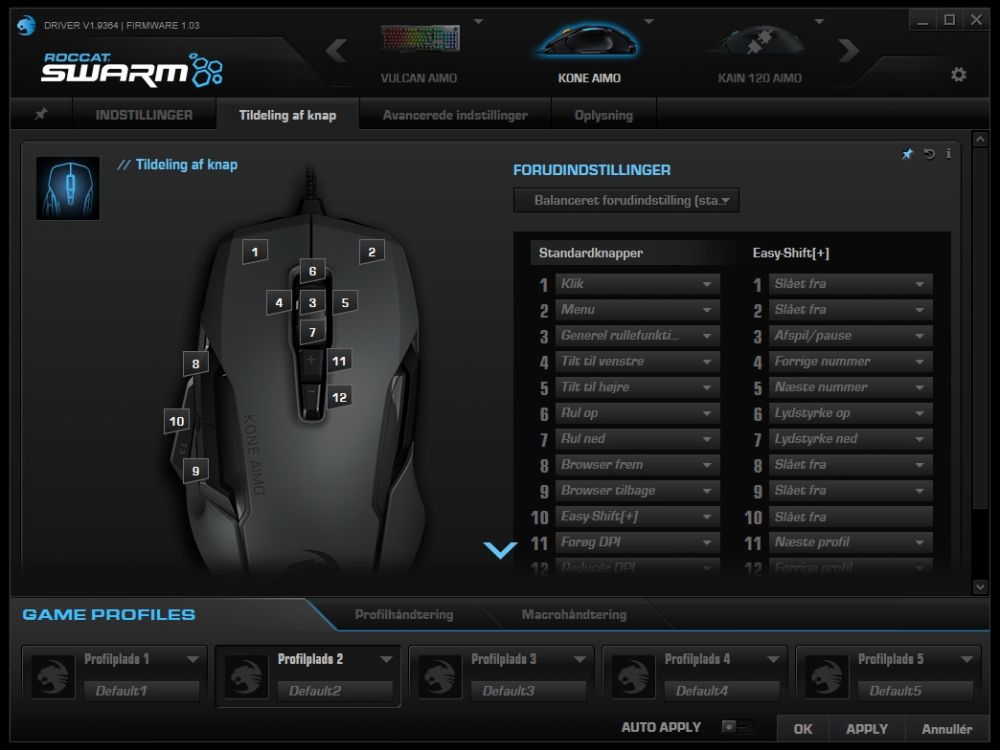Viewport: 1000px width, 750px height.
Task: Open the Easy-Shift Næste profil dropdown
Action: point(851,542)
